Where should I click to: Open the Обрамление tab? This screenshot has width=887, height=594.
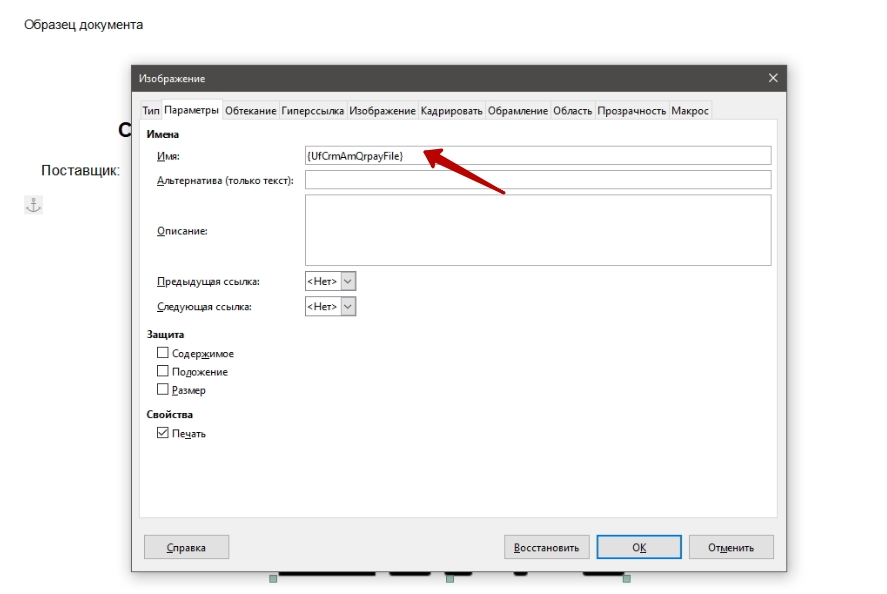[518, 111]
